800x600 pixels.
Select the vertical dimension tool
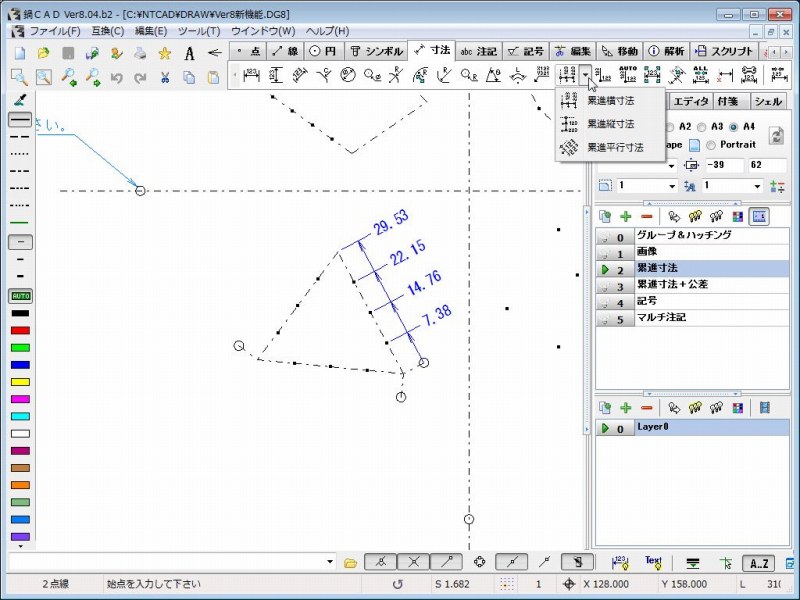pyautogui.click(x=276, y=76)
